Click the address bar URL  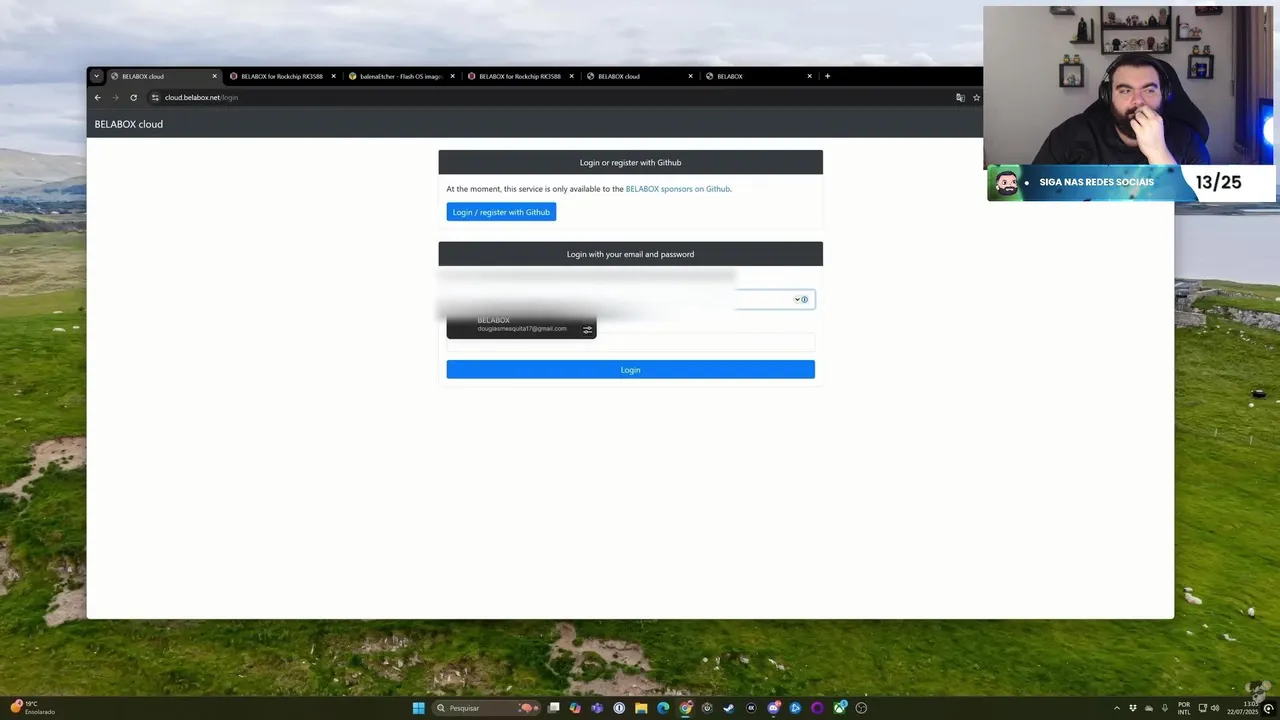point(201,97)
